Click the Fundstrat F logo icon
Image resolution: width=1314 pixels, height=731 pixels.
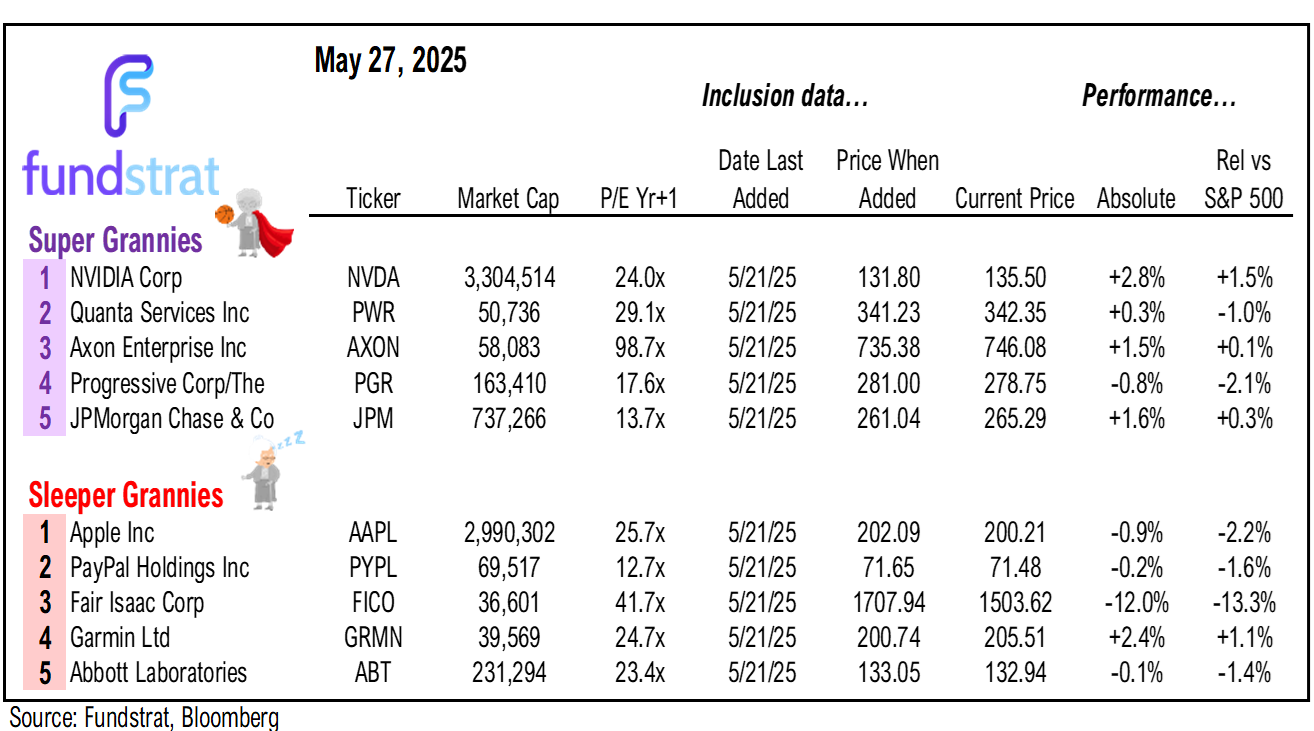(128, 96)
